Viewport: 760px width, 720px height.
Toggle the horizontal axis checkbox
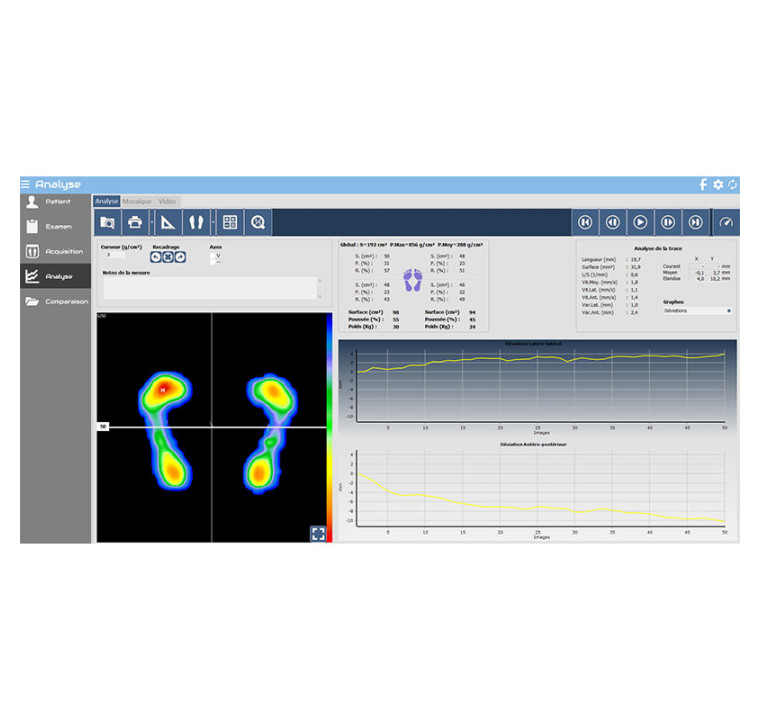[x=212, y=262]
